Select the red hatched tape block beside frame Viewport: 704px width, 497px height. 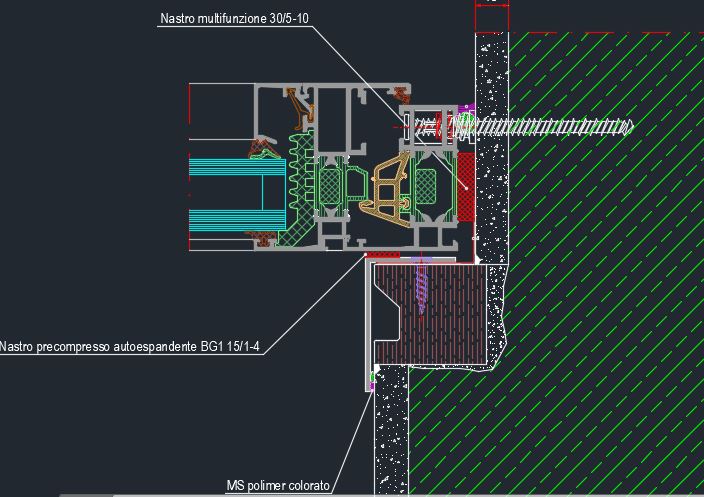pos(465,187)
